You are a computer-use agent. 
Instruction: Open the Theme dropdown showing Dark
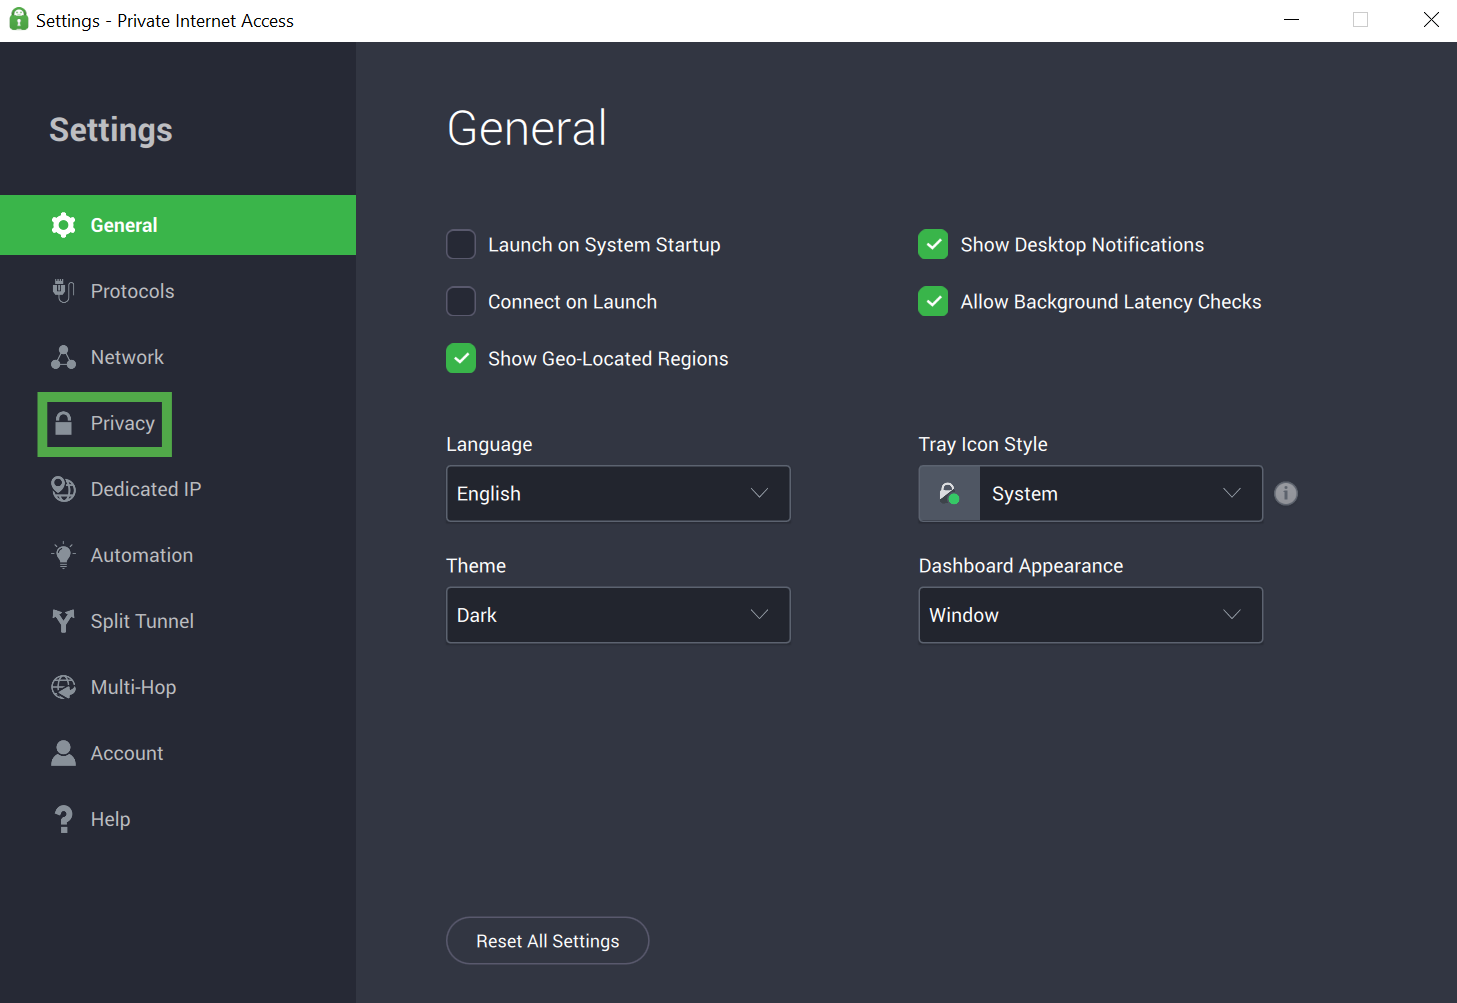click(618, 615)
